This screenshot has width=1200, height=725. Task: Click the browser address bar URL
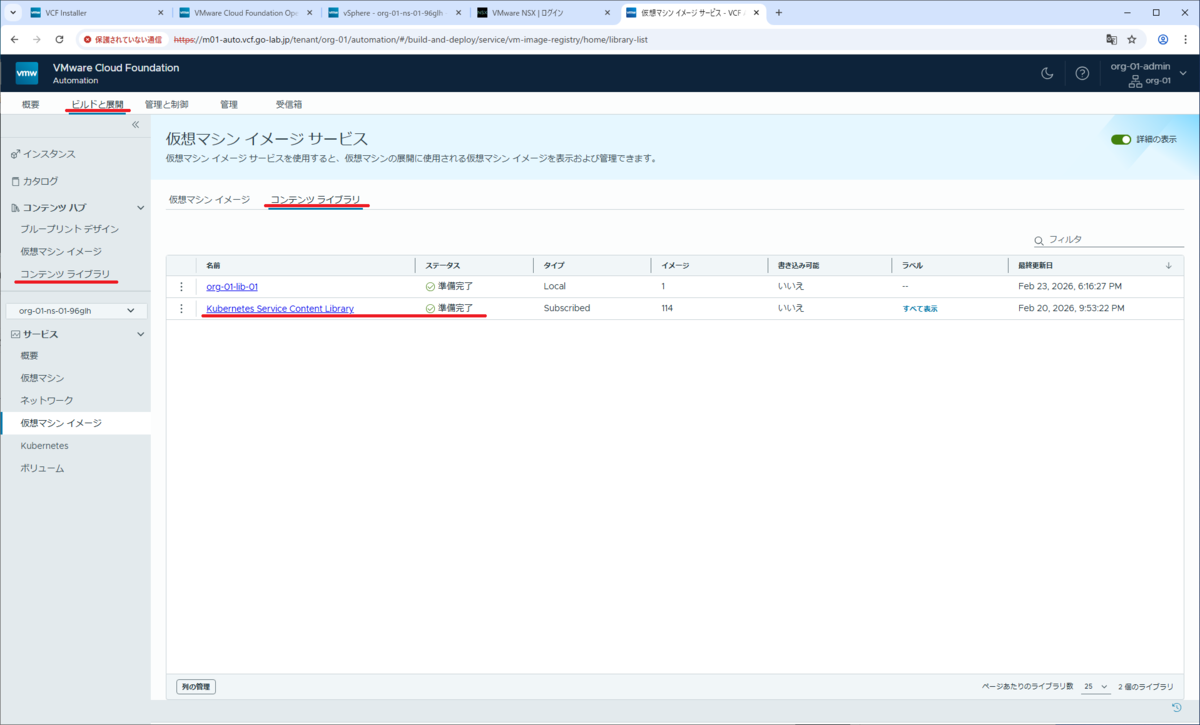(x=411, y=40)
